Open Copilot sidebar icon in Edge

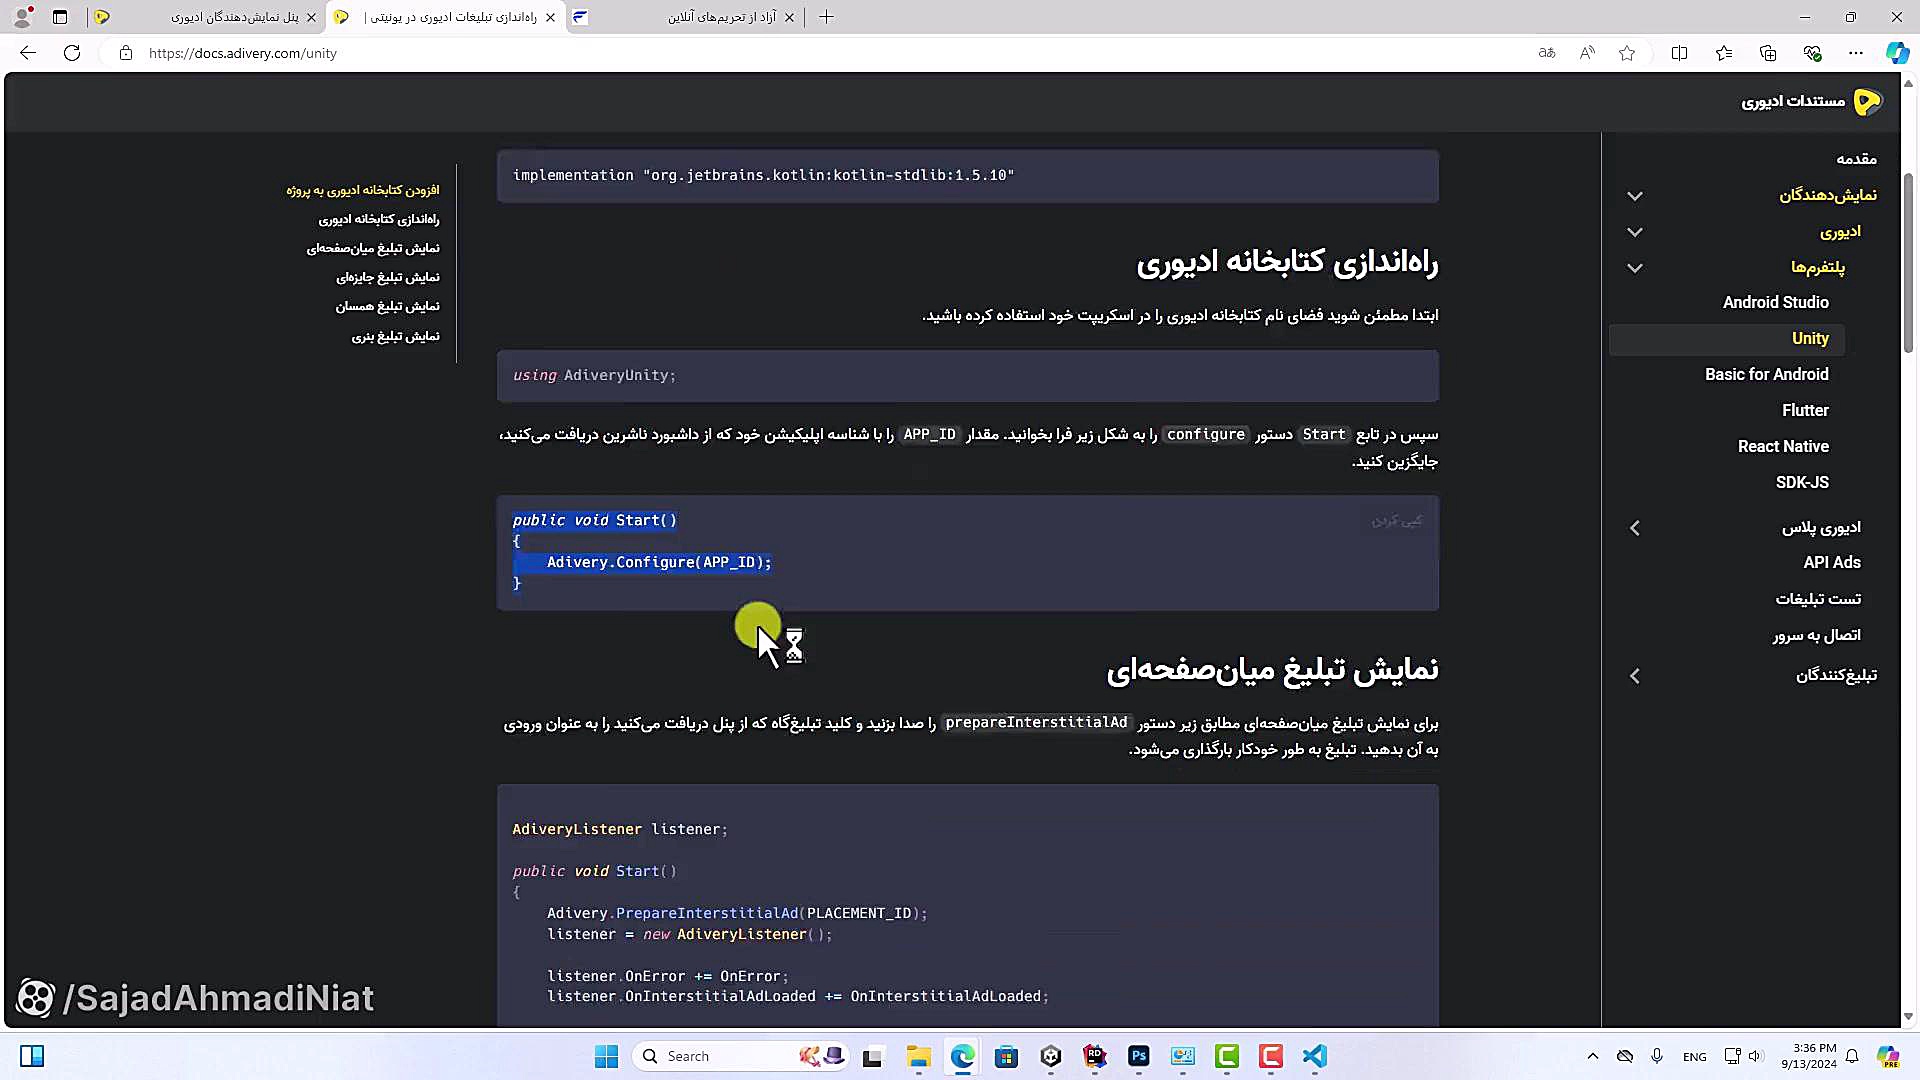pos(1897,53)
